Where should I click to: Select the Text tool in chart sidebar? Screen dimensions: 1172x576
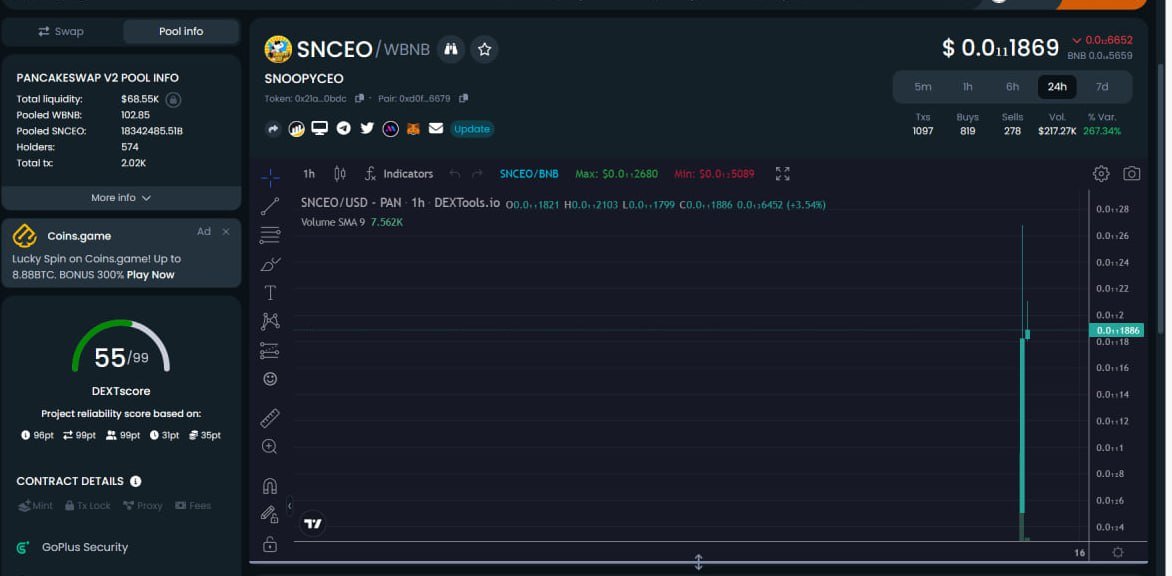tap(270, 293)
